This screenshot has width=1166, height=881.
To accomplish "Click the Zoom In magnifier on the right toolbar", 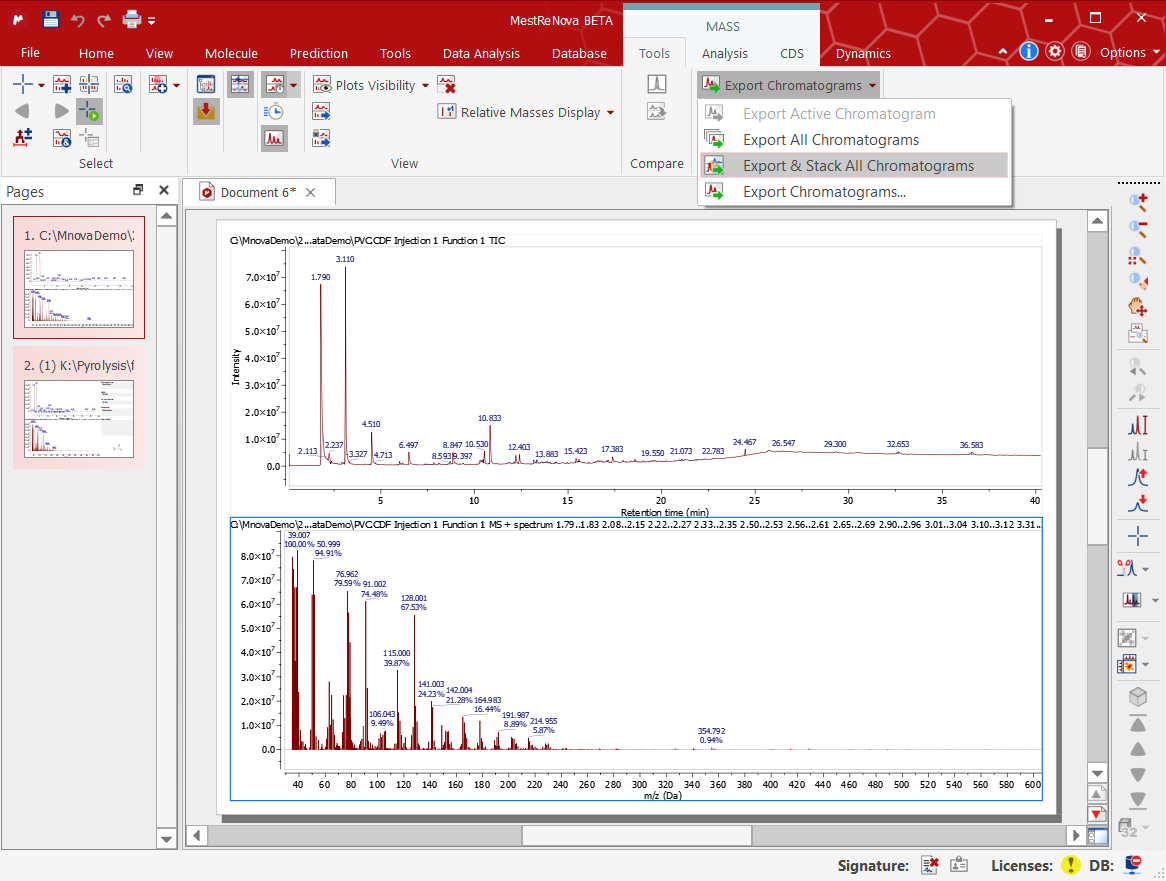I will (1137, 202).
